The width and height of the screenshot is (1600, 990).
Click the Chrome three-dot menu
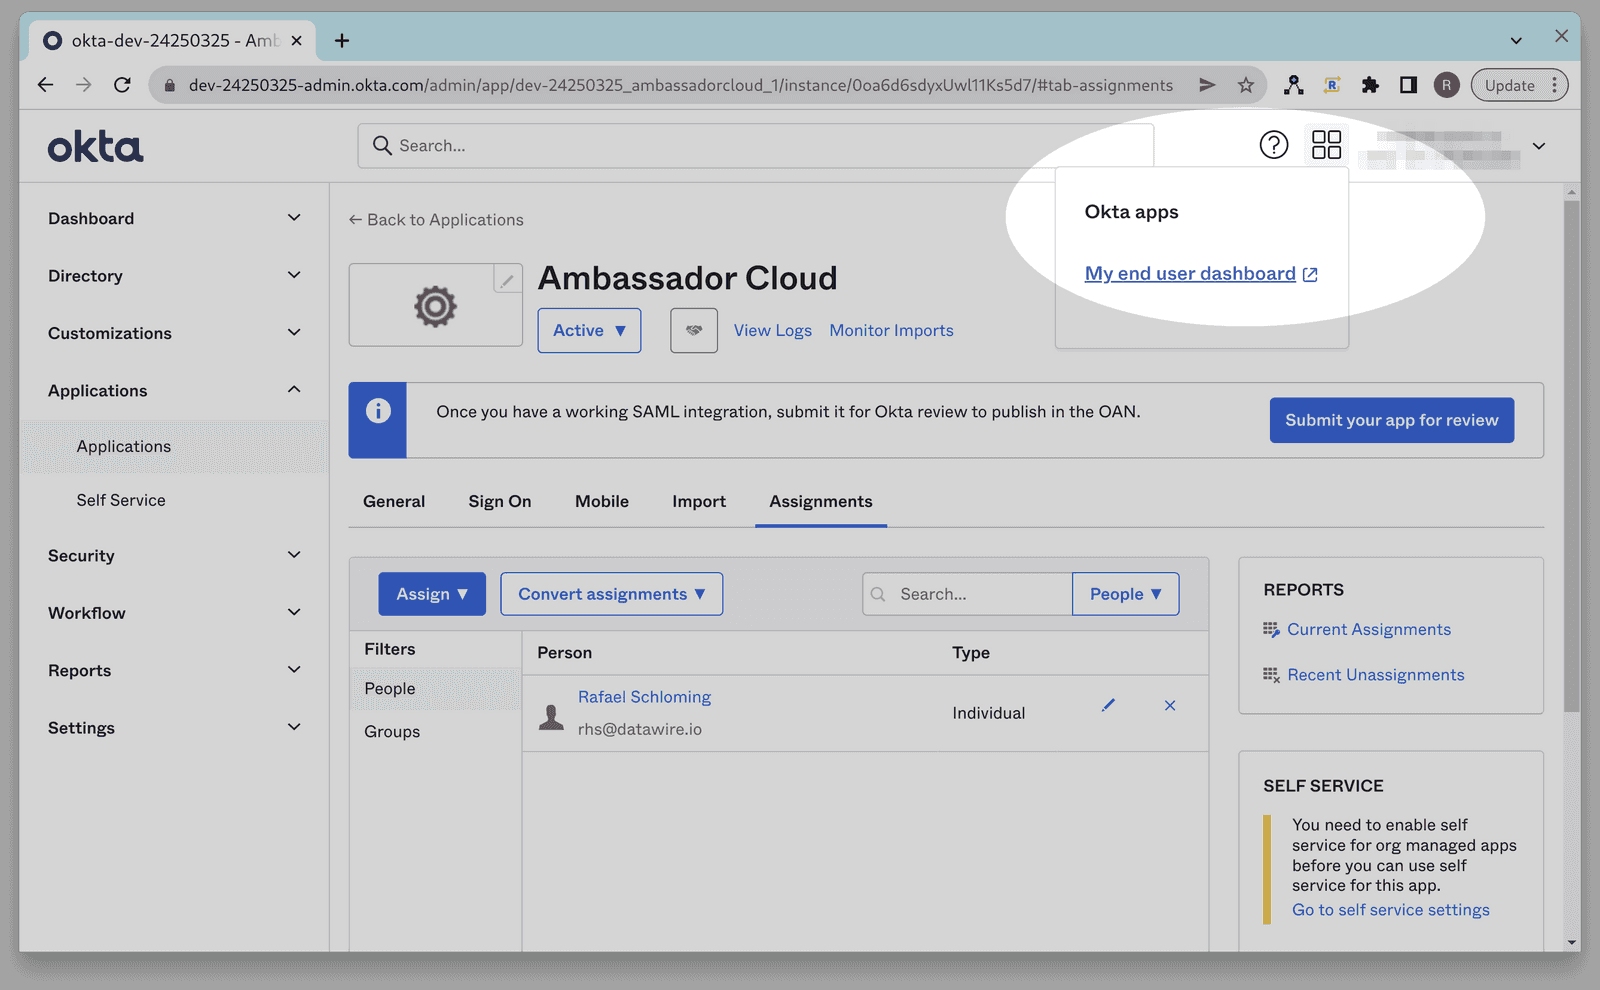1555,85
